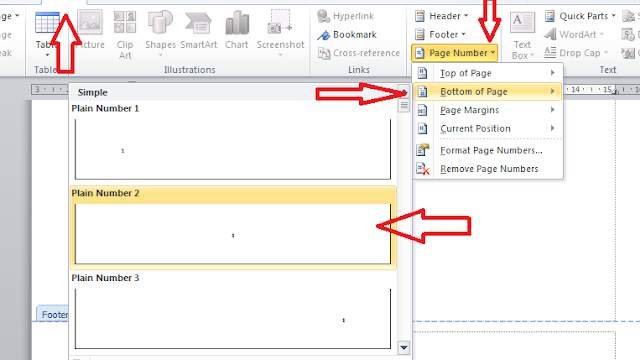Viewport: 640px width, 360px height.
Task: Open the Quick Parts menu
Action: 580,16
